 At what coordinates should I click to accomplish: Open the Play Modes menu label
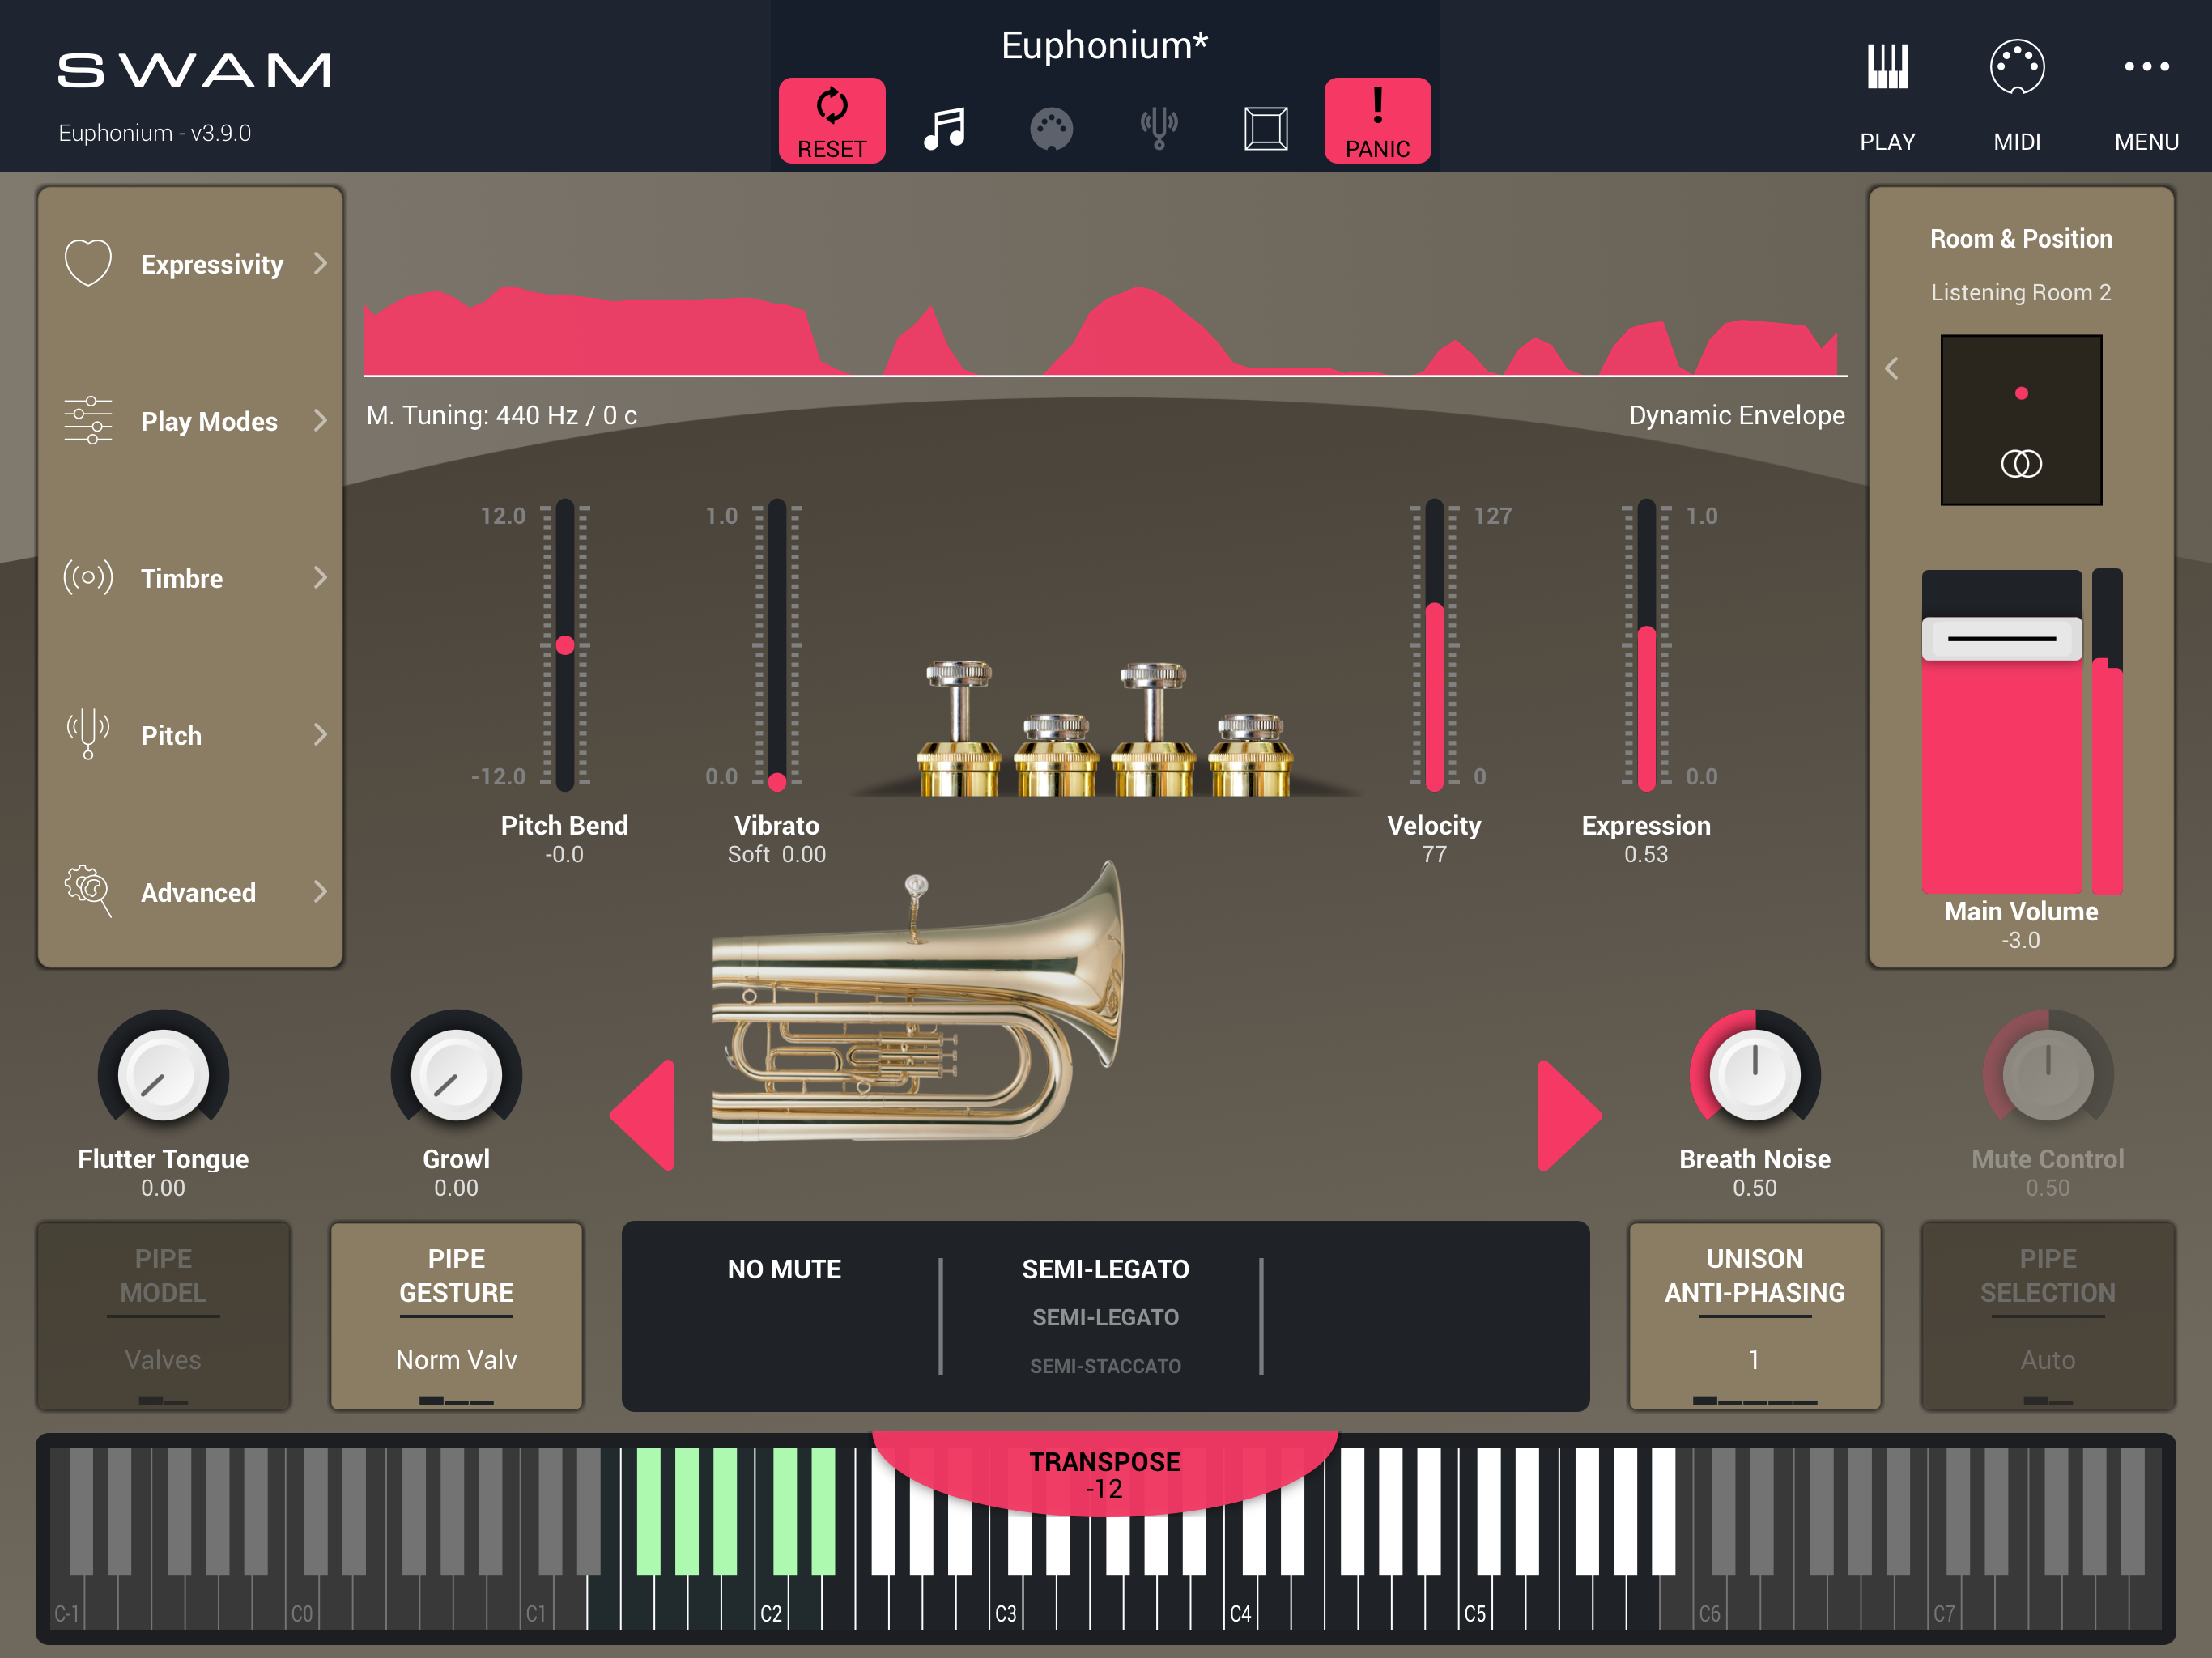click(209, 421)
